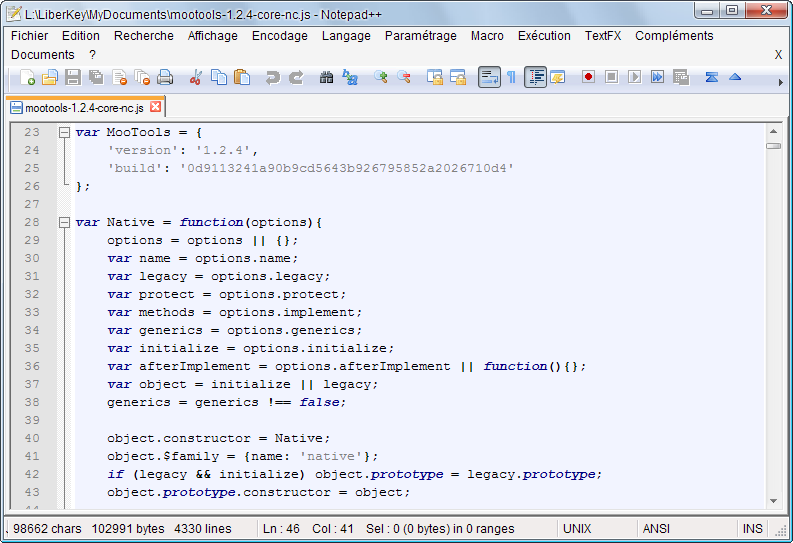This screenshot has height=543, width=793.
Task: Open the Paramétrage menu
Action: point(420,36)
